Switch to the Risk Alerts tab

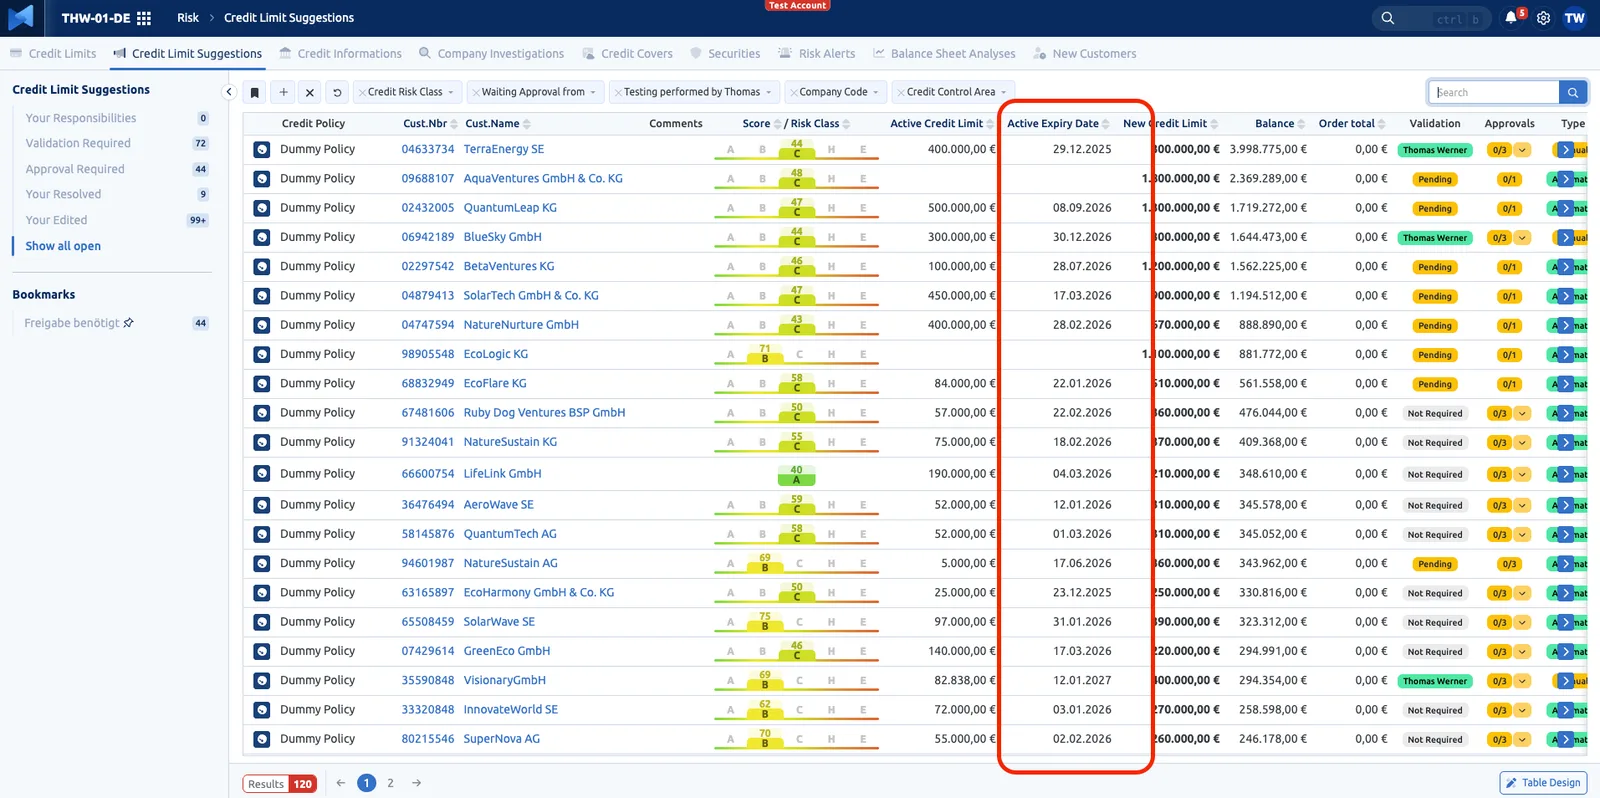point(817,54)
